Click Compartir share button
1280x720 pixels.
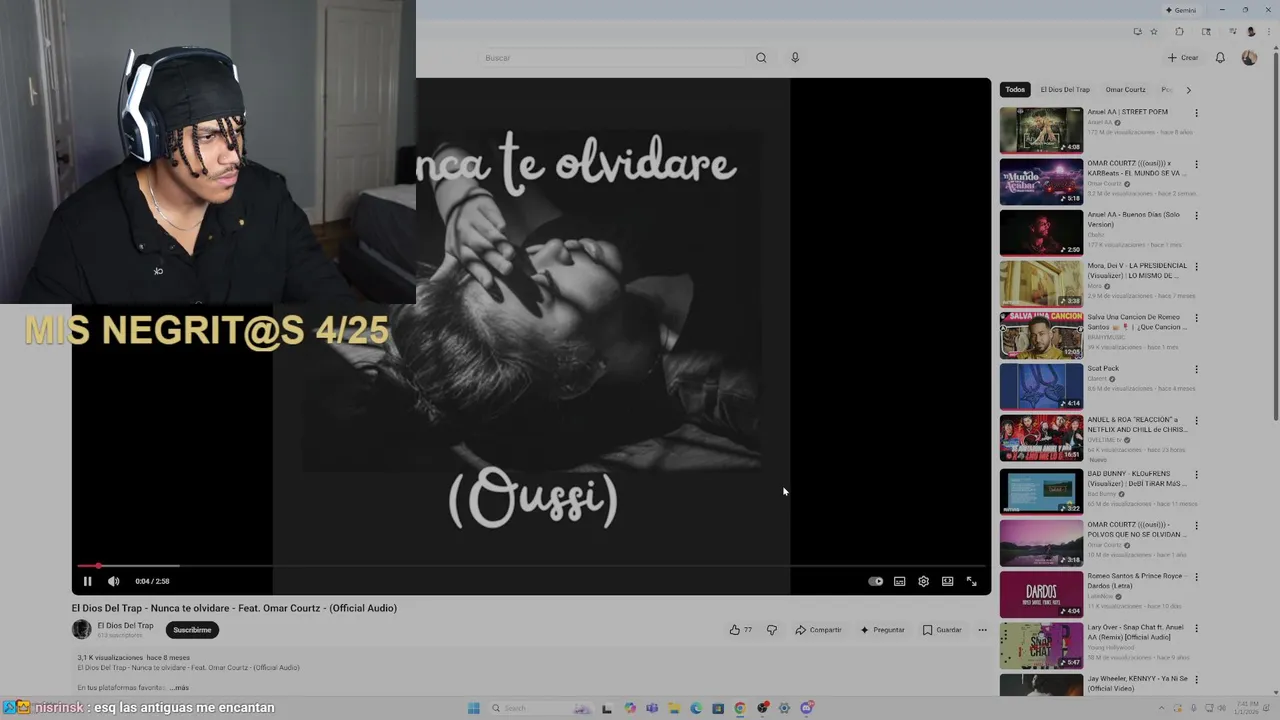pos(818,630)
